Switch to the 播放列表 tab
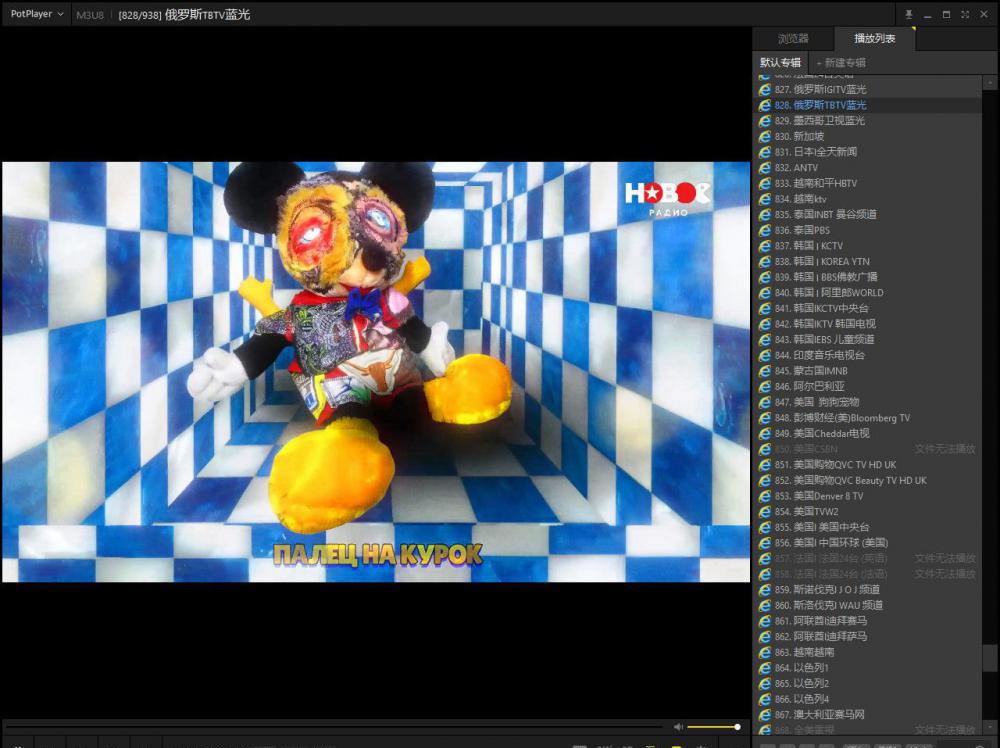 click(874, 39)
